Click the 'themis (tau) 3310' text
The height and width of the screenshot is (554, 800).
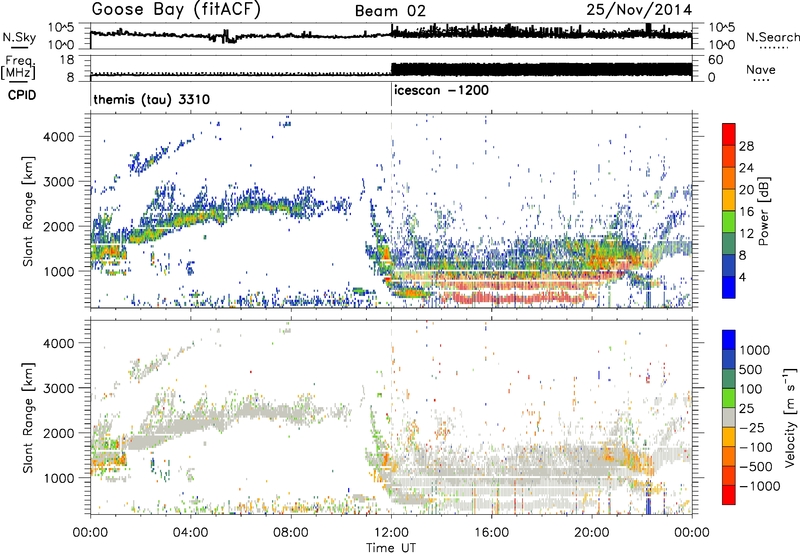click(152, 99)
